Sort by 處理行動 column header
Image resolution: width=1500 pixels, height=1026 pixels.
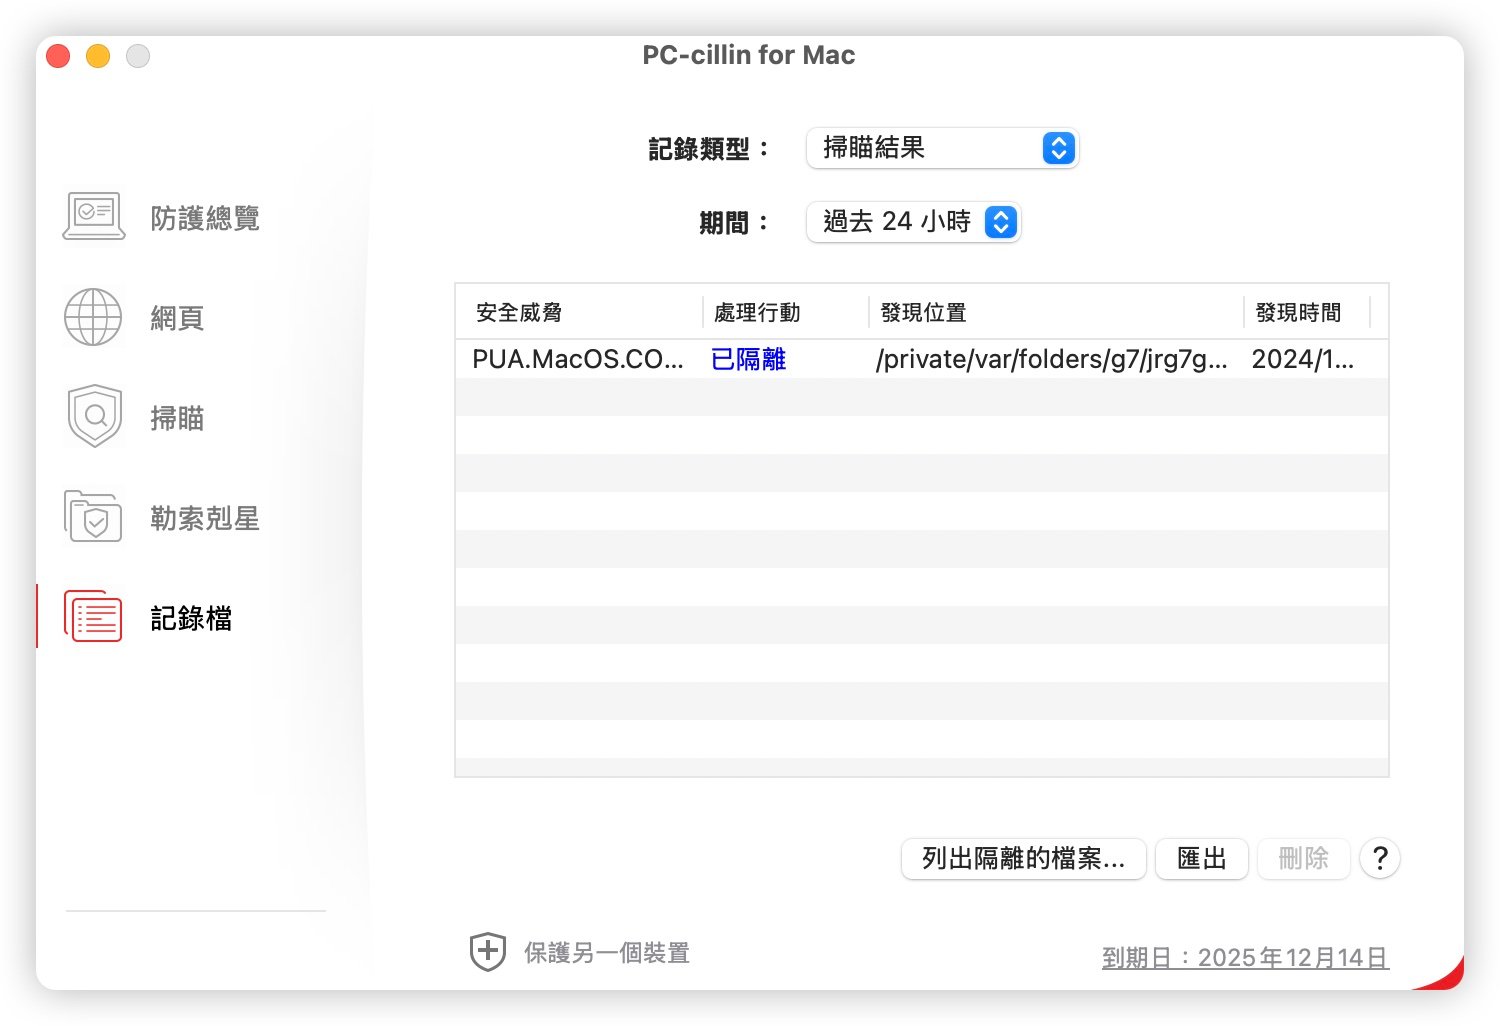tap(757, 313)
